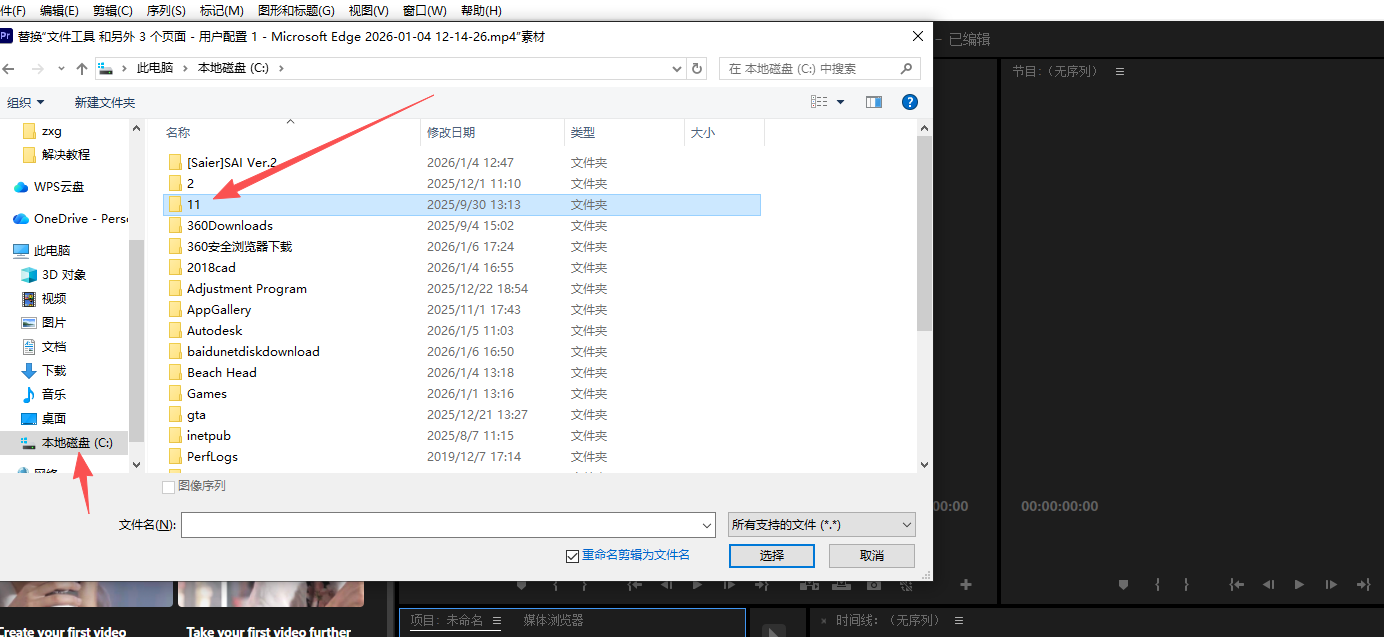The height and width of the screenshot is (637, 1384).
Task: Select the Mark In brace icon
Action: (1157, 585)
